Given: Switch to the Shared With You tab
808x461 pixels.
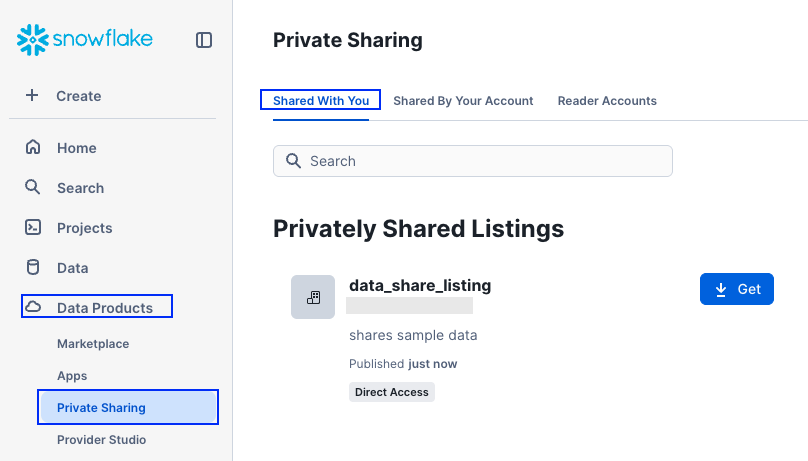Looking at the screenshot, I should [x=321, y=100].
